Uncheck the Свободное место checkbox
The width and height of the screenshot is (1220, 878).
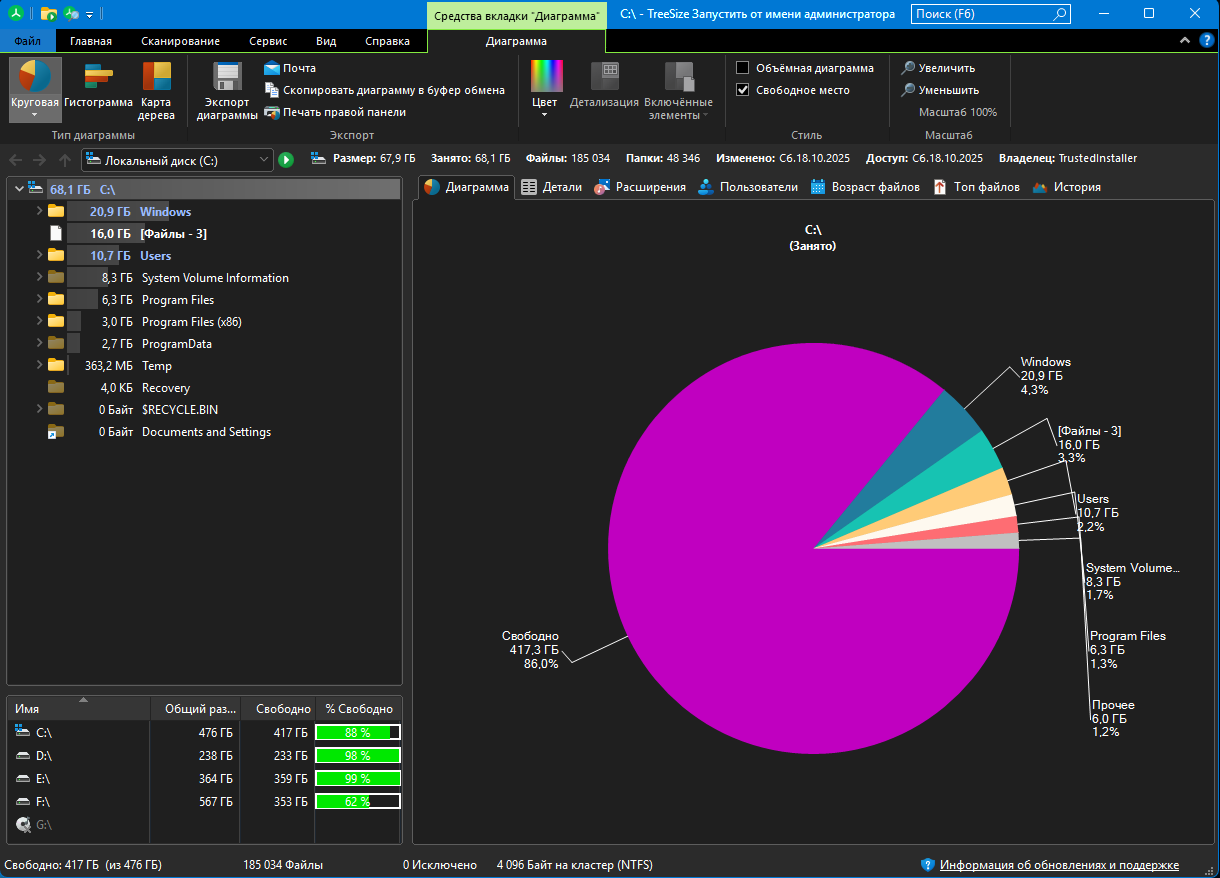(743, 90)
